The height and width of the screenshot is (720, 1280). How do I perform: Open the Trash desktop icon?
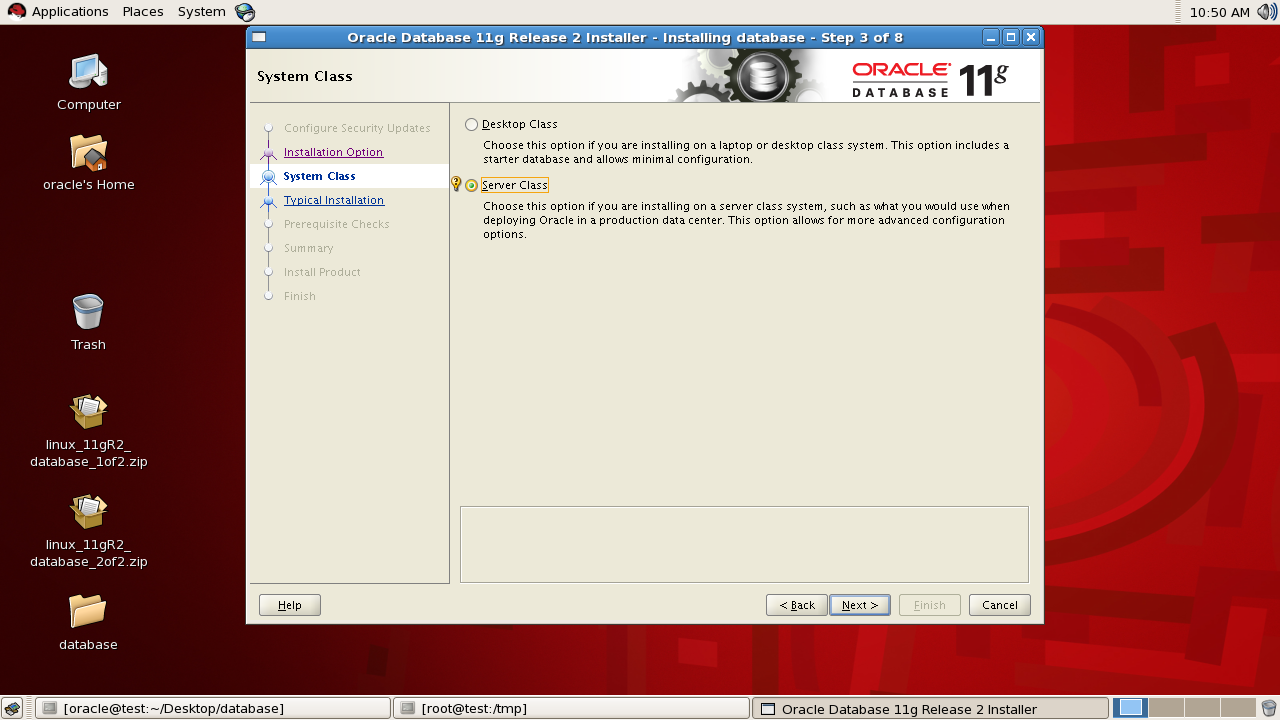pos(88,312)
